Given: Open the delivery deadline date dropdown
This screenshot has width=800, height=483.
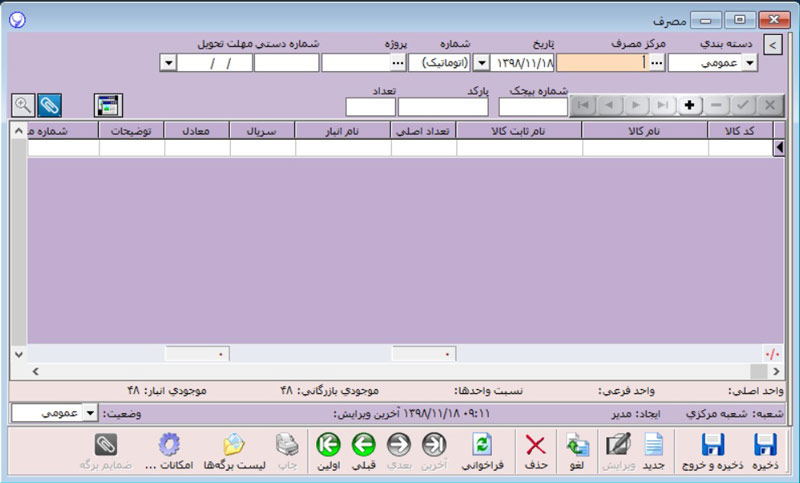Looking at the screenshot, I should [168, 63].
